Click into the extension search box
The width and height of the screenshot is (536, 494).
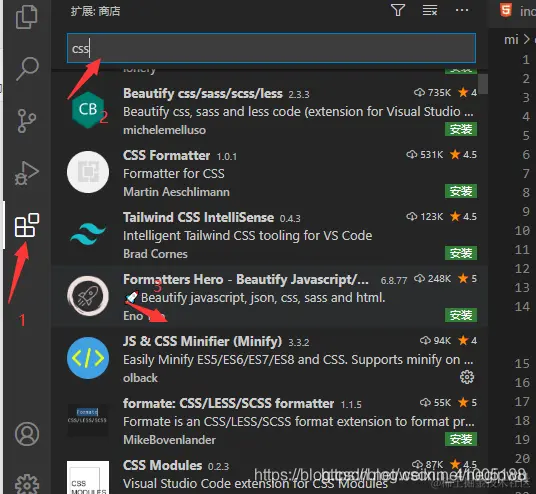[271, 48]
